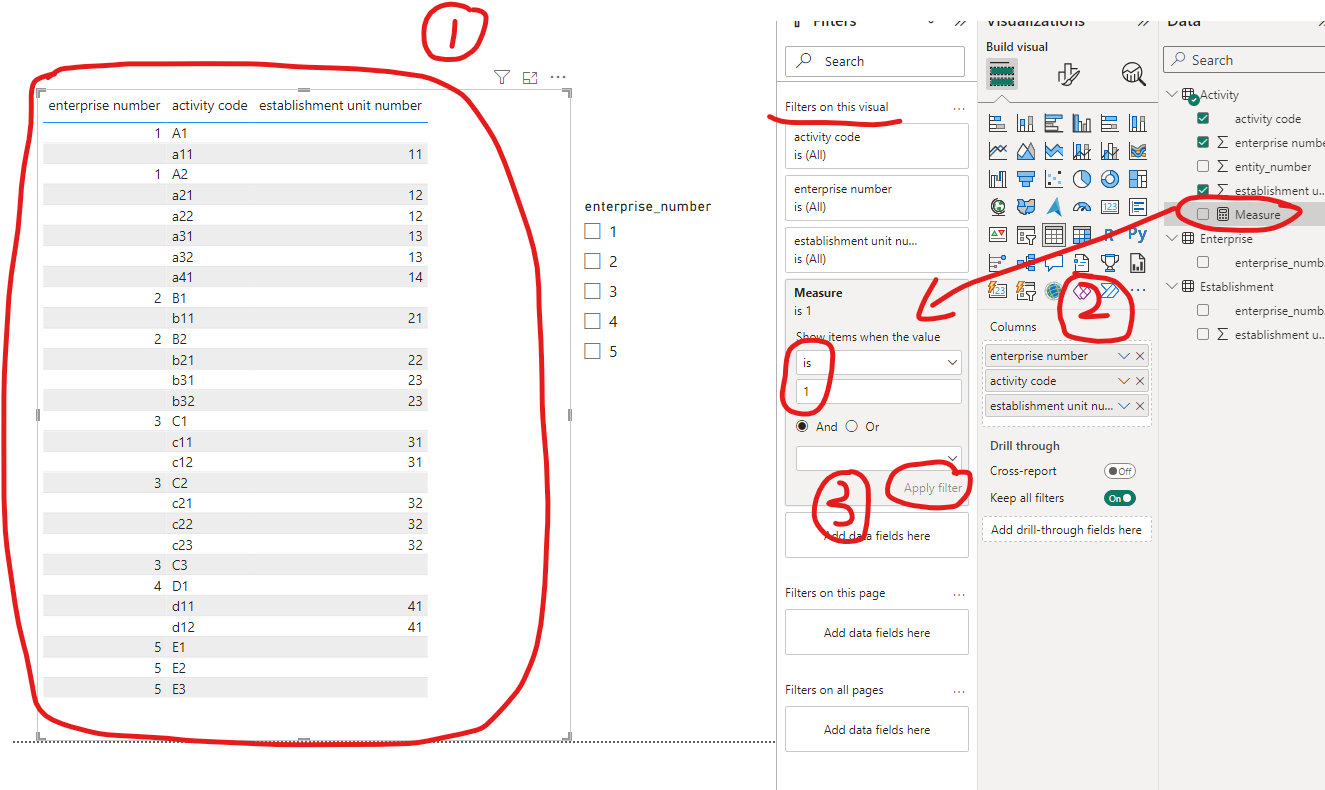The image size is (1325, 790).
Task: Check the Measure field checkbox
Action: pyautogui.click(x=1203, y=214)
